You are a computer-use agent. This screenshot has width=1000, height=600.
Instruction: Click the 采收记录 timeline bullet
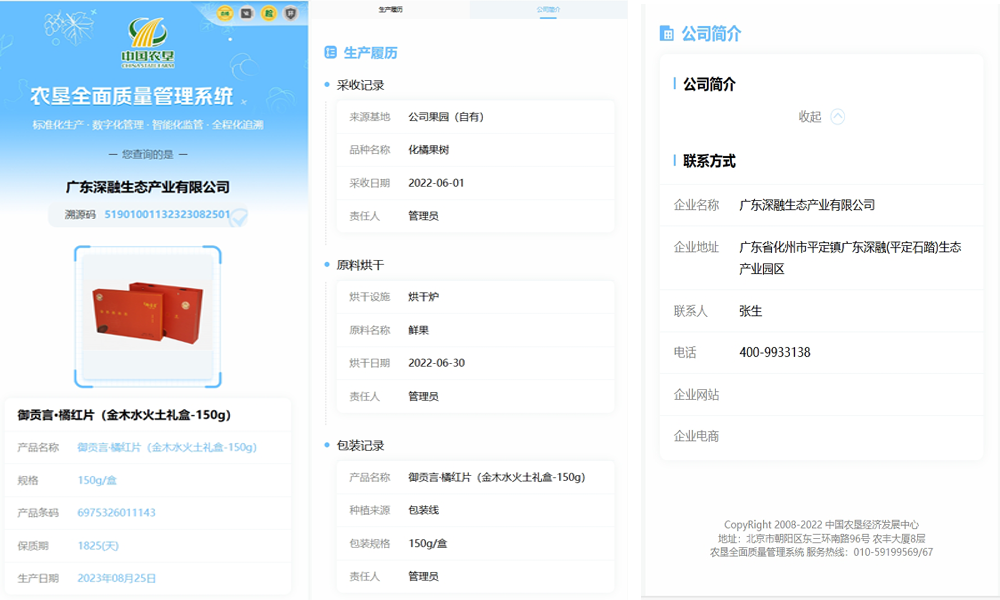[327, 85]
